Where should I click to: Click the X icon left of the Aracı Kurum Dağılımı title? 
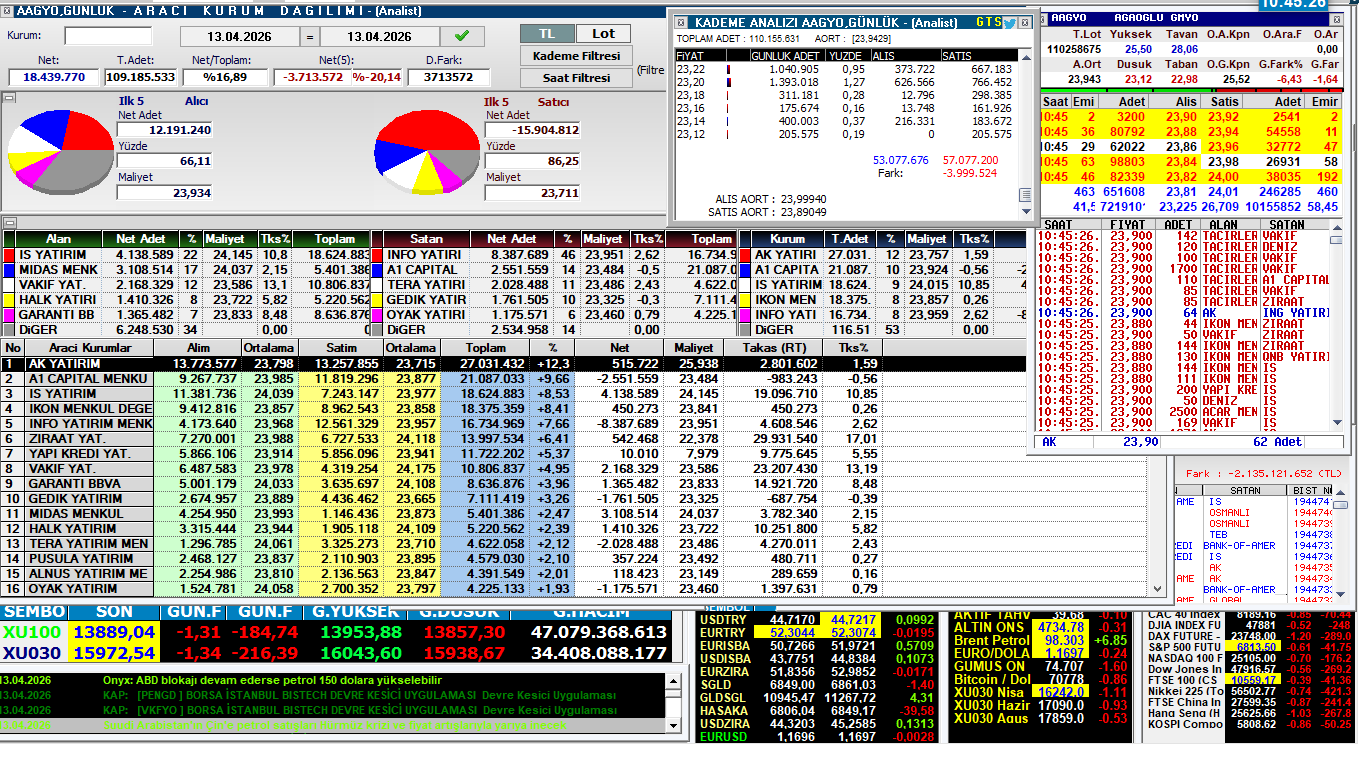8,11
